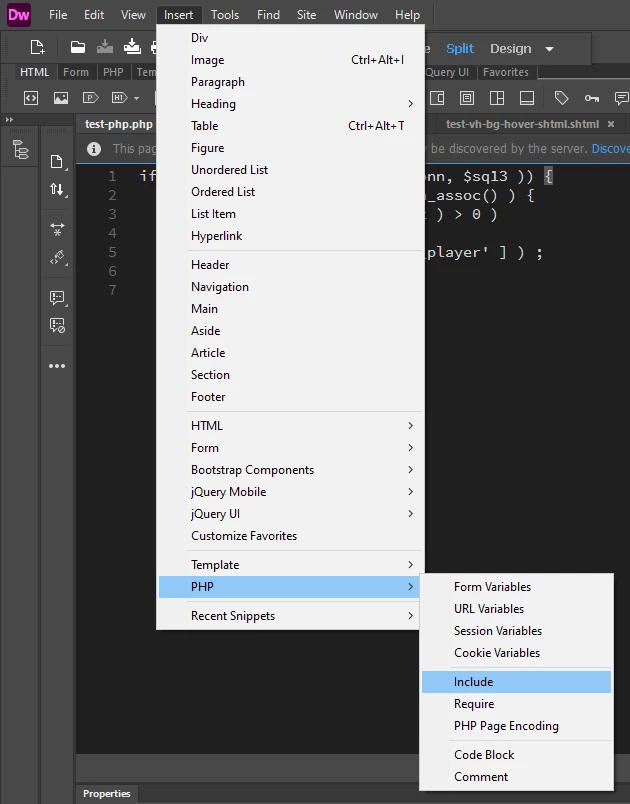
Task: Select Code Block in PHP submenu
Action: pyautogui.click(x=516, y=755)
